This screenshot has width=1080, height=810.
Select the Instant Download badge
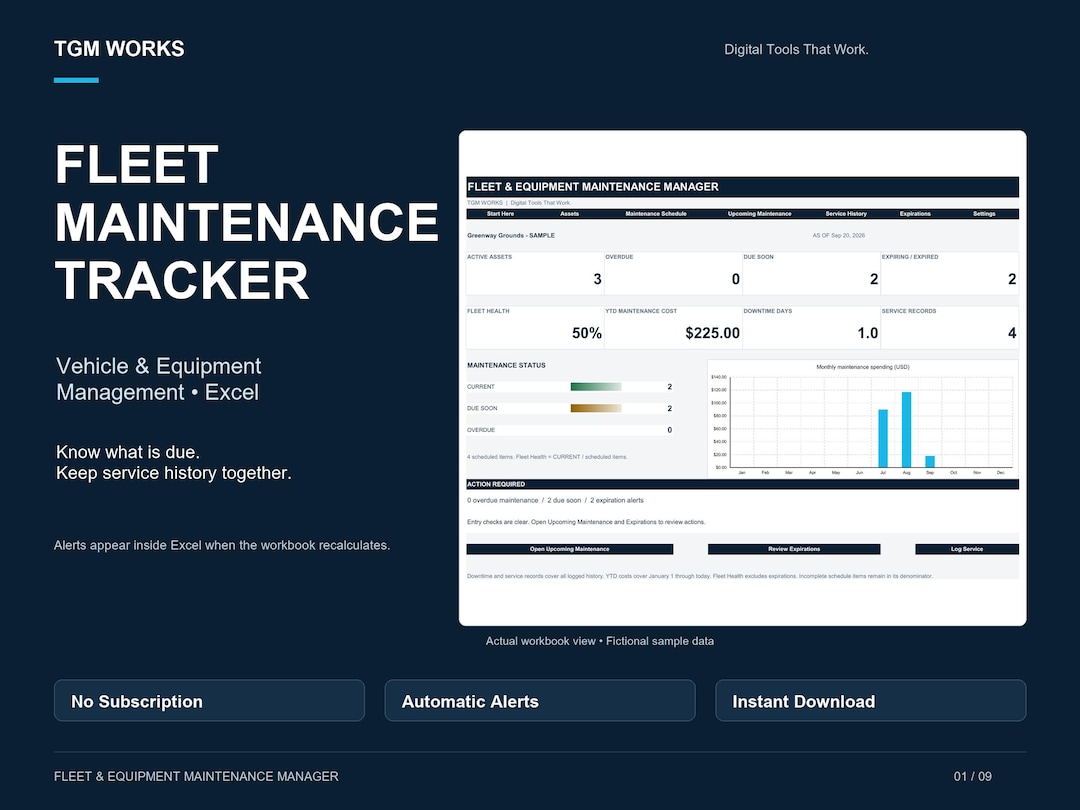point(871,700)
